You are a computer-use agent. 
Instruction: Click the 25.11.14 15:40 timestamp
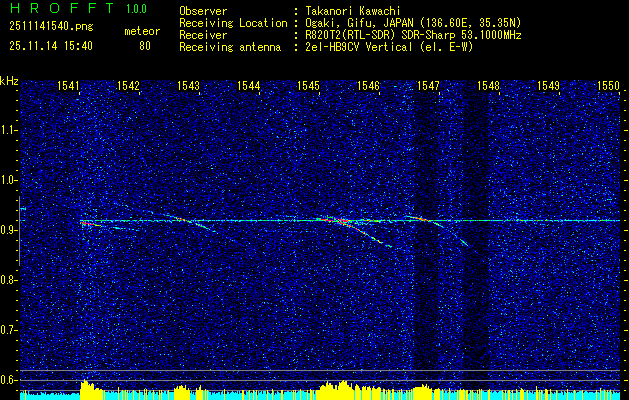pos(50,45)
